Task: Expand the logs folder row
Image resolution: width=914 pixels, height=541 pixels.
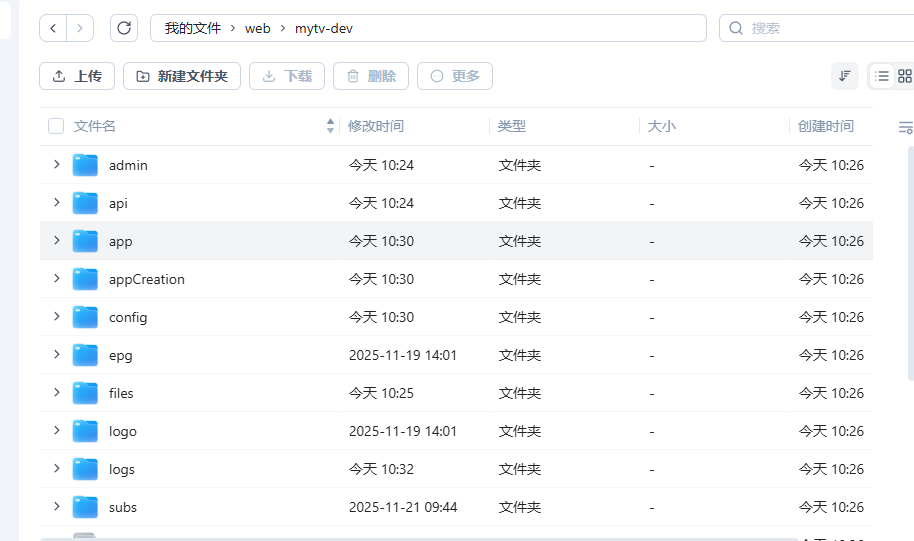Action: 57,468
